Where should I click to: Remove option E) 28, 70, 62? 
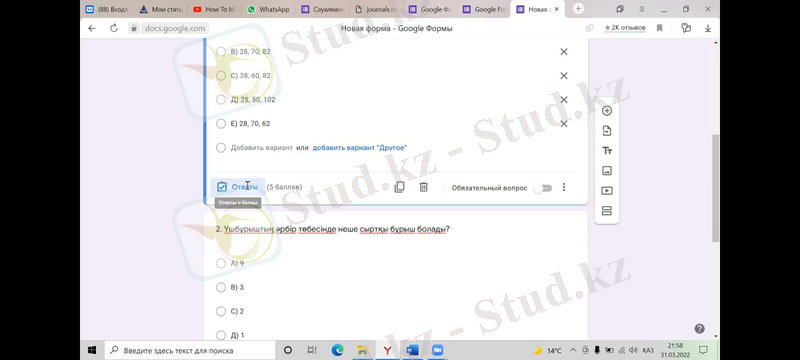pyautogui.click(x=564, y=123)
